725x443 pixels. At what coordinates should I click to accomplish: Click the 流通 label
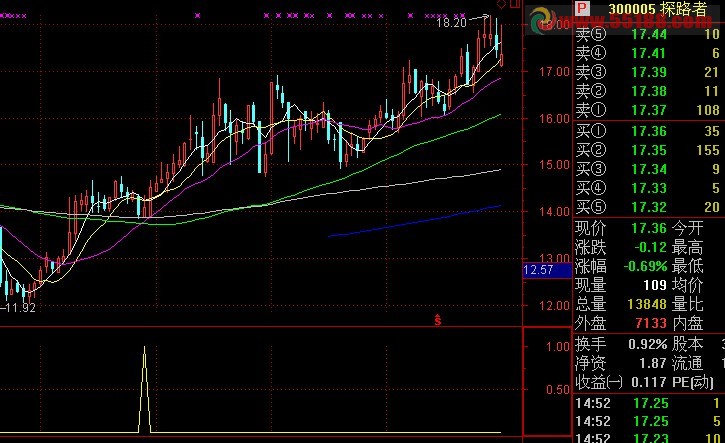coord(688,363)
